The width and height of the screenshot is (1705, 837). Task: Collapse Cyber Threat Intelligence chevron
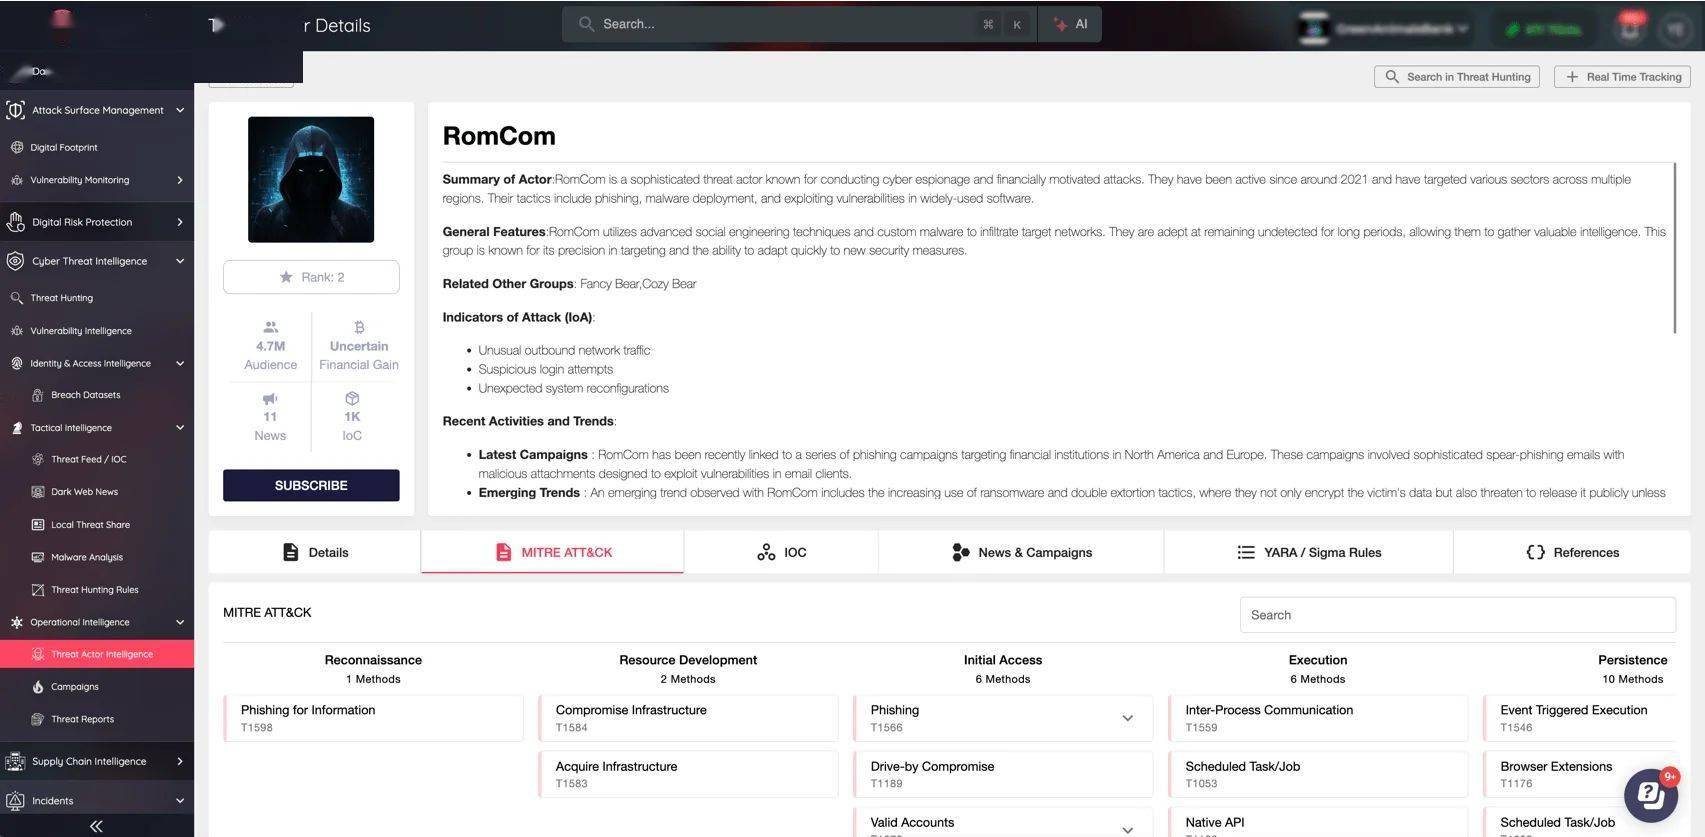tap(180, 261)
